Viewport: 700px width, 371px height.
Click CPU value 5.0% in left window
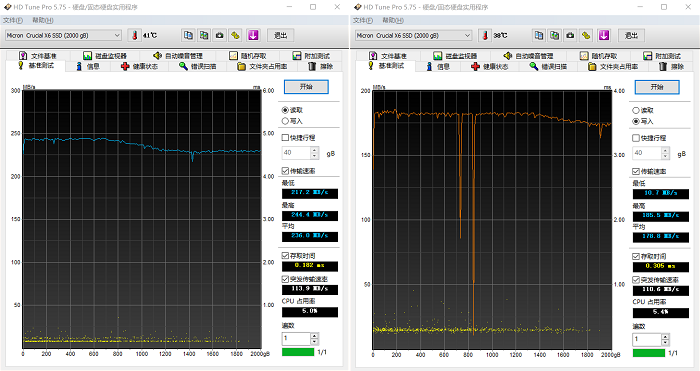[310, 312]
